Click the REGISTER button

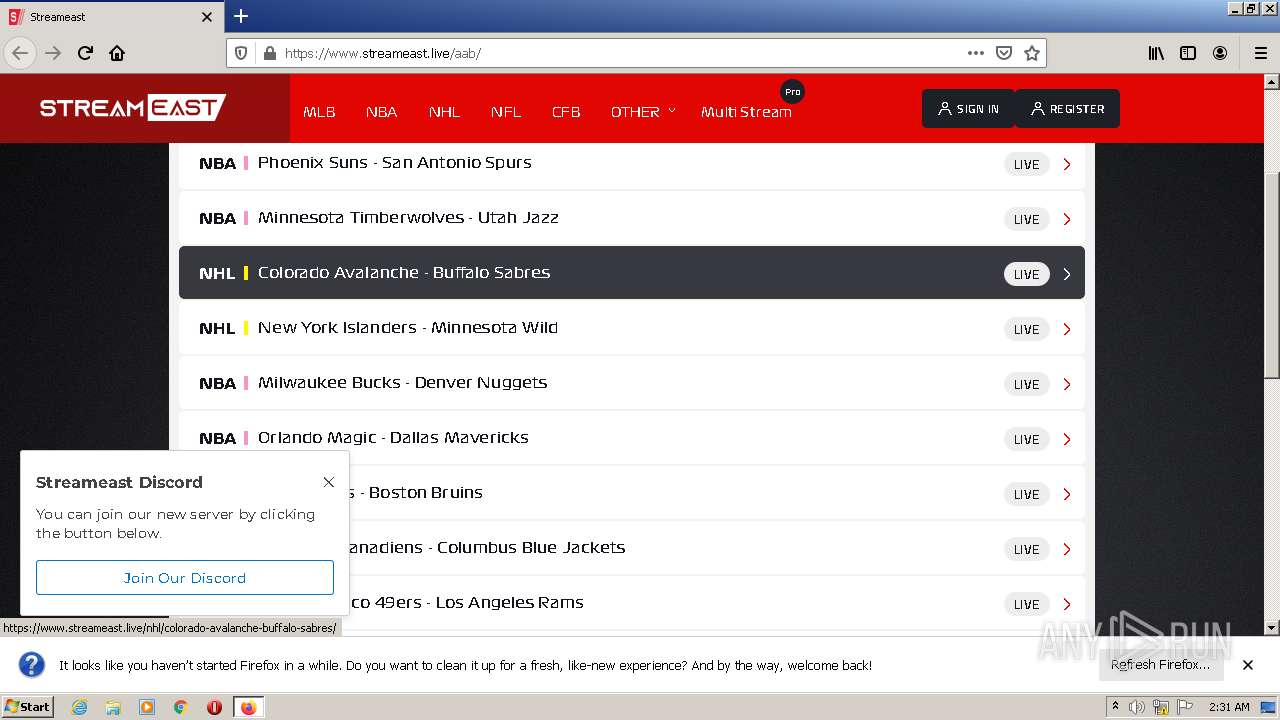[x=1067, y=109]
